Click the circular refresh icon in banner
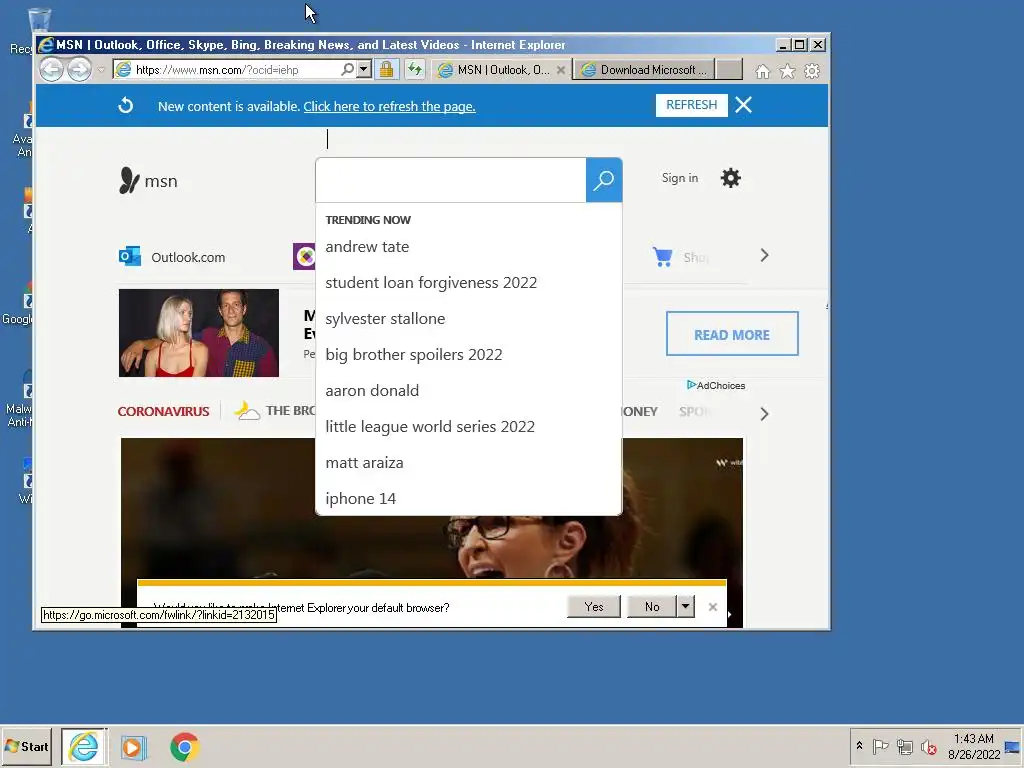 pos(125,105)
